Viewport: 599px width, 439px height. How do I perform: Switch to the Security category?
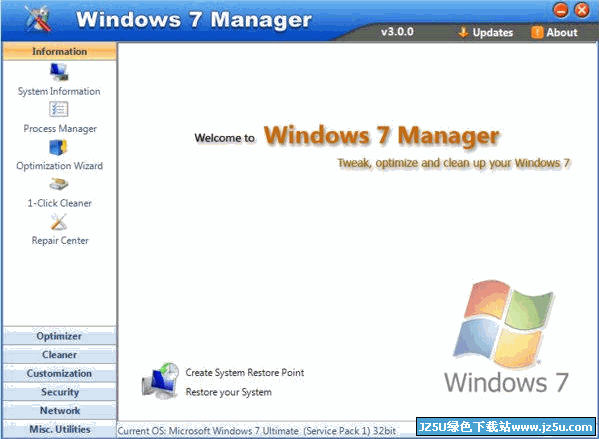click(x=60, y=392)
